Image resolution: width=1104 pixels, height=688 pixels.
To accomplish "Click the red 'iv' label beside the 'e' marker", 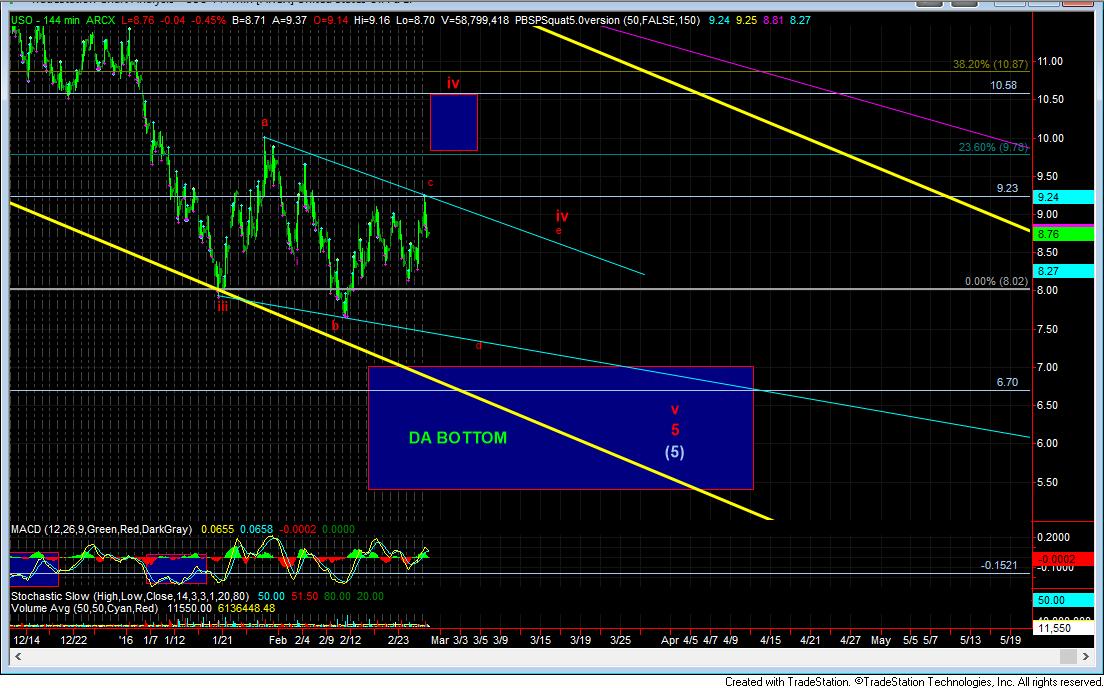I will (561, 216).
